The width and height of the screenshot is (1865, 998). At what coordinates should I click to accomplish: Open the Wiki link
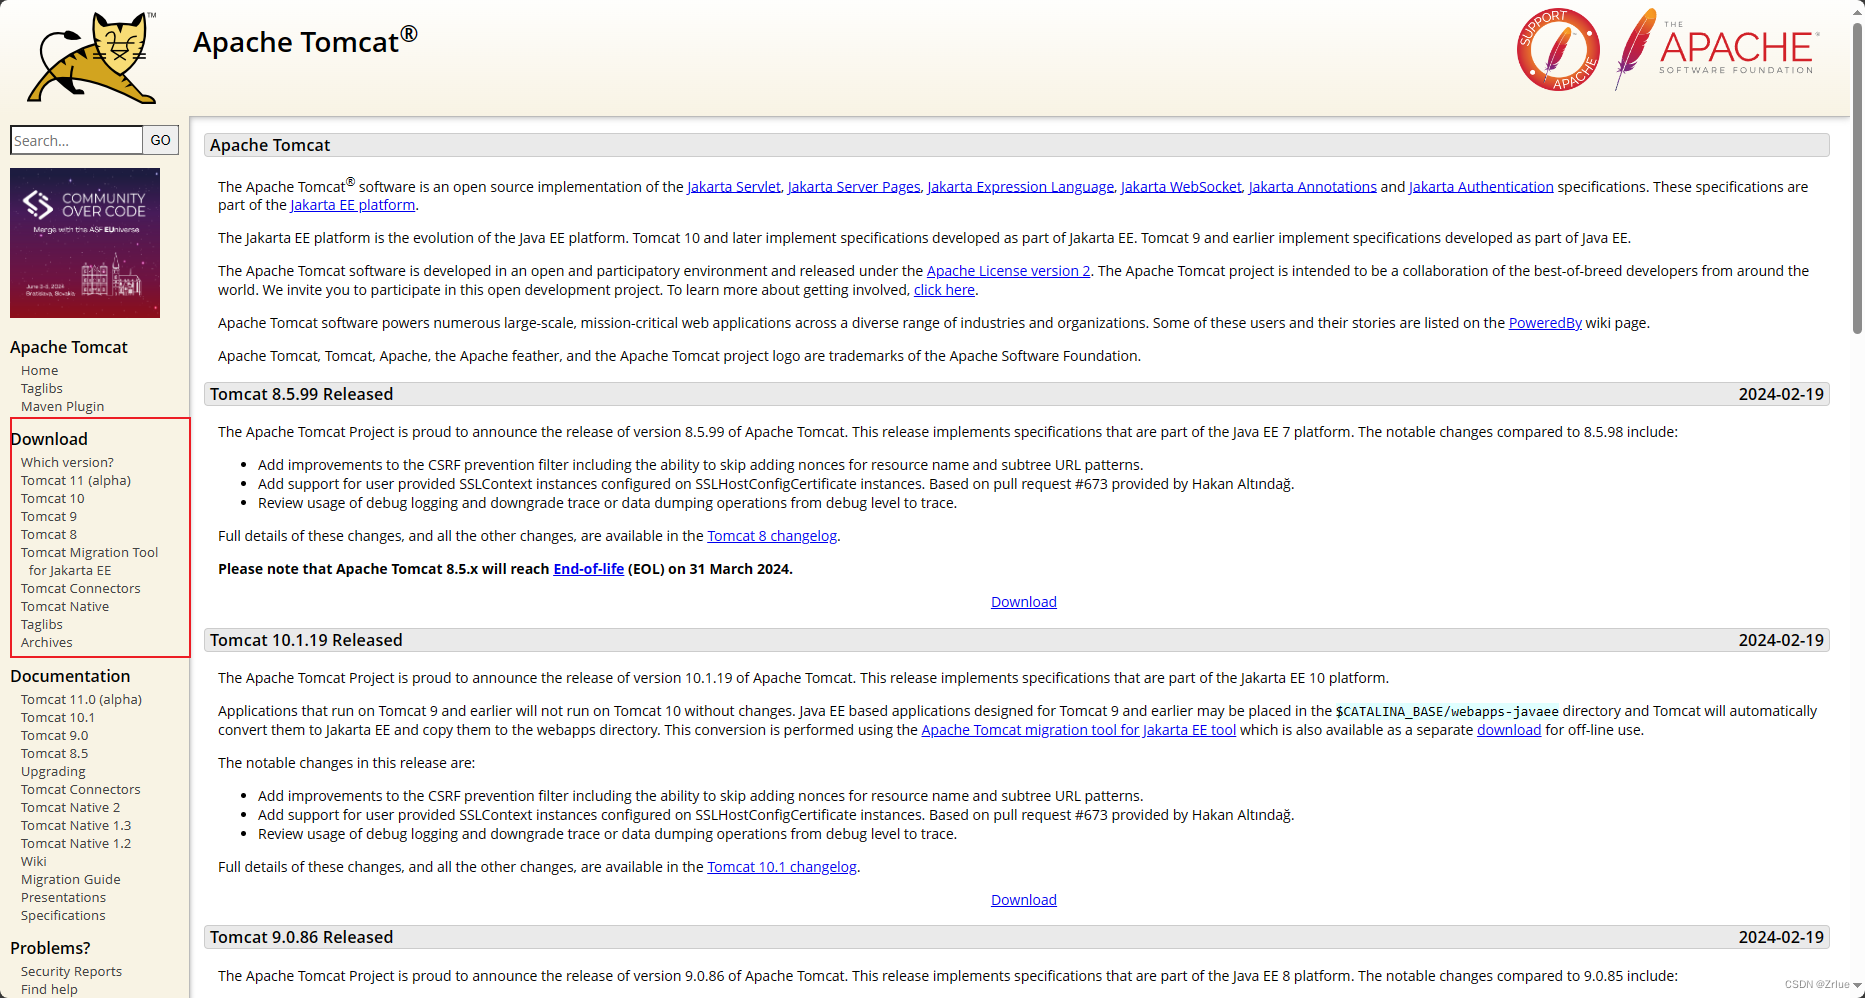(34, 862)
